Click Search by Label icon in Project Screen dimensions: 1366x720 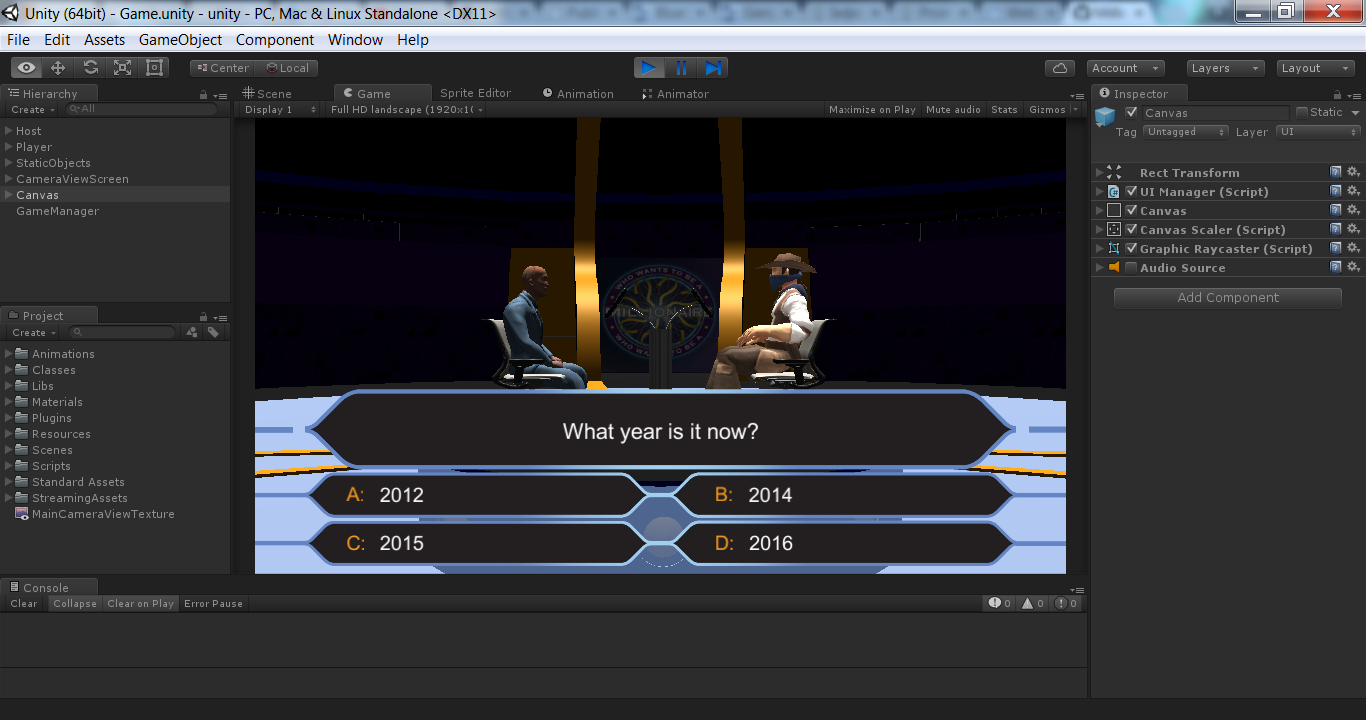[x=213, y=333]
